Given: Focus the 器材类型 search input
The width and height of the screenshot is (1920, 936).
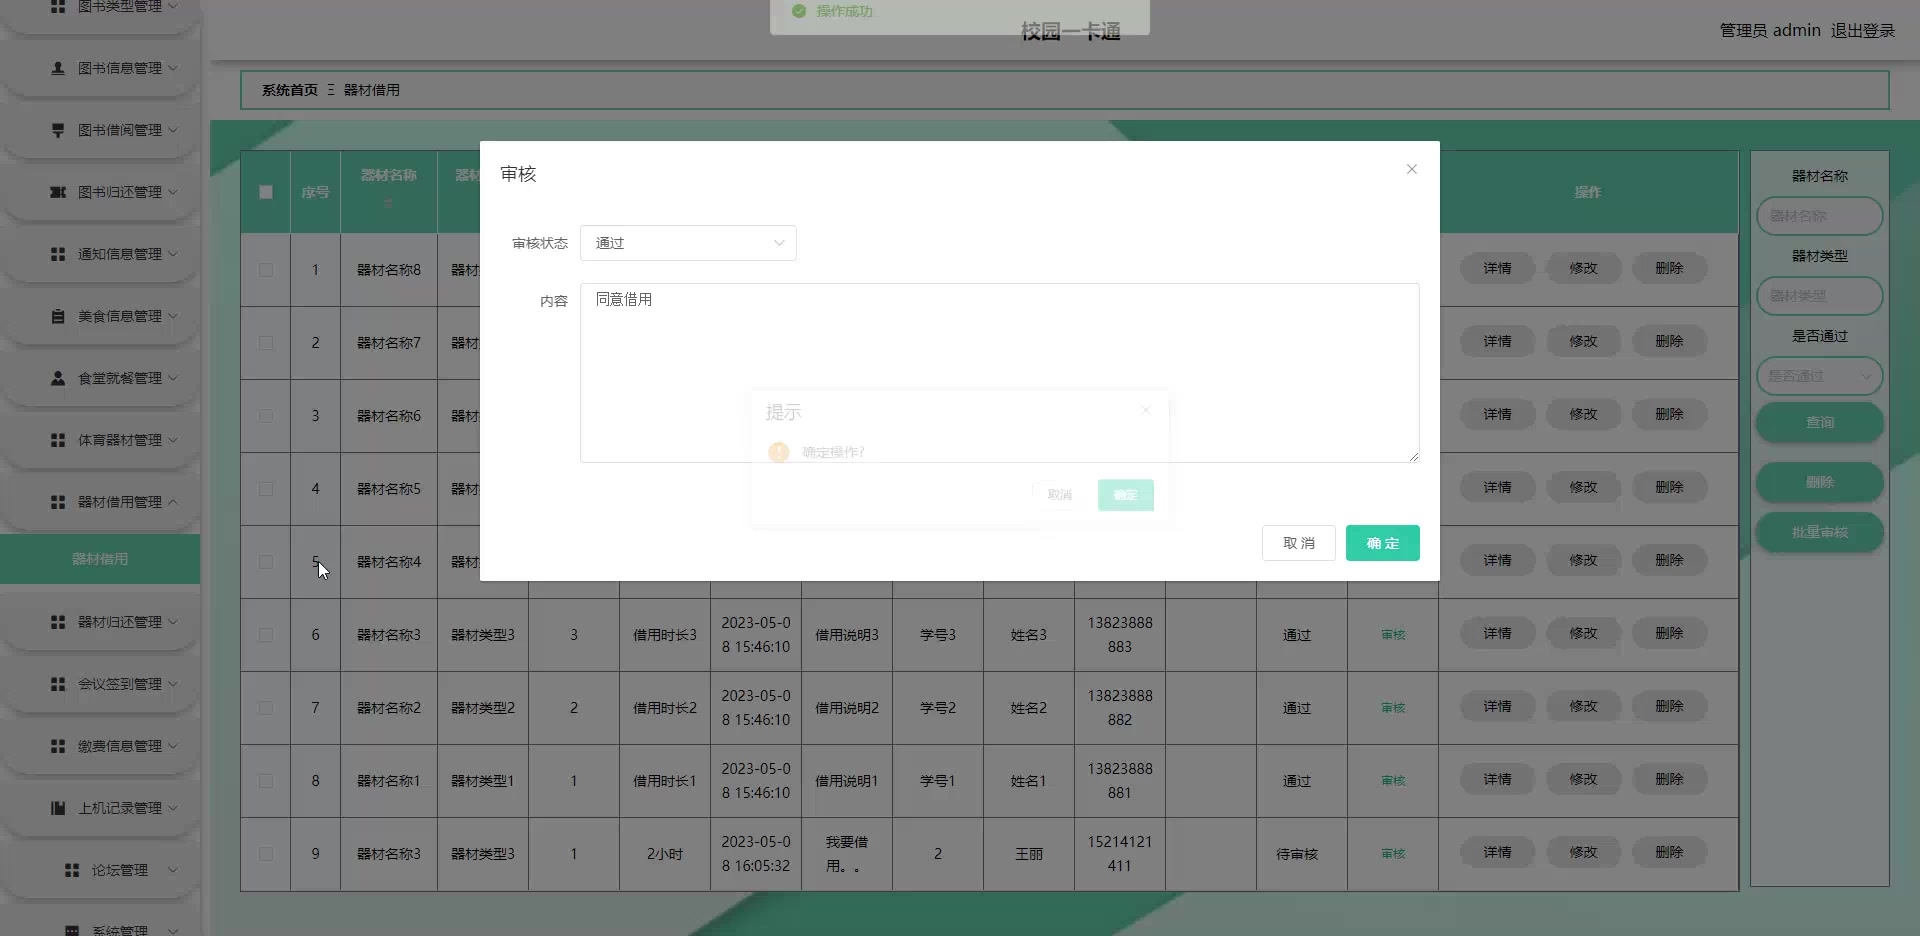Looking at the screenshot, I should click(x=1820, y=296).
